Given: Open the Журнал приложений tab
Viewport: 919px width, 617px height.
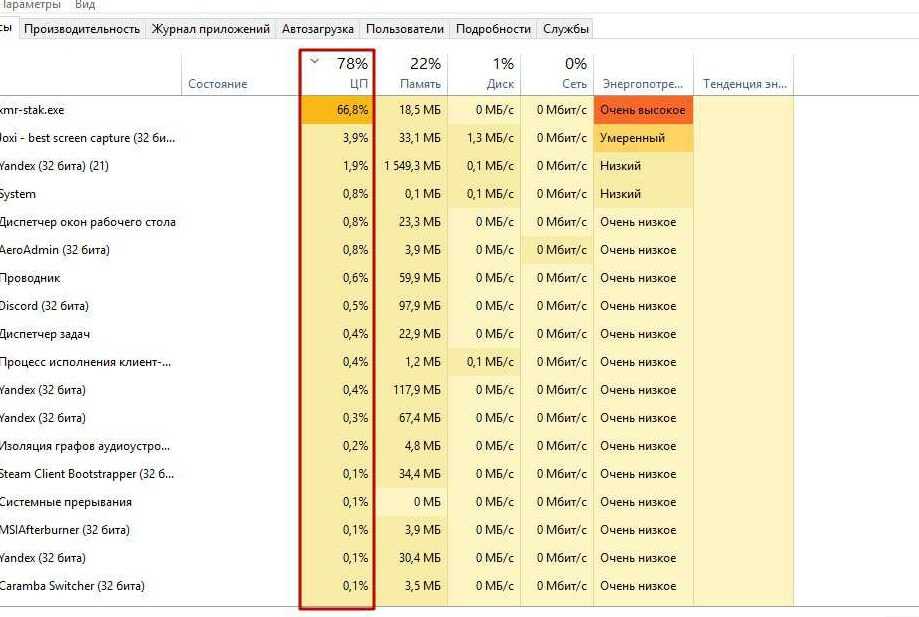Looking at the screenshot, I should 210,29.
